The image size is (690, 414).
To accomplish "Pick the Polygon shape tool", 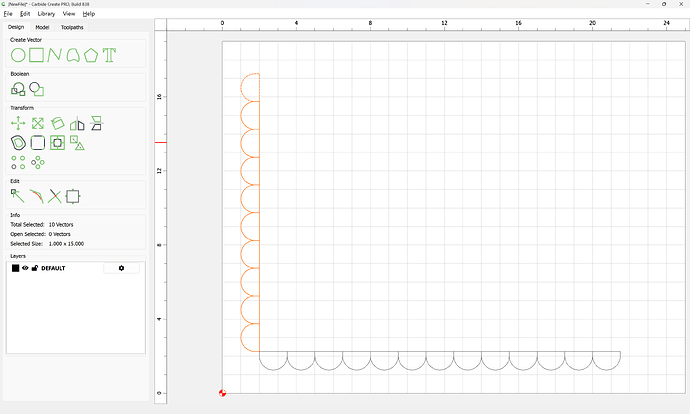I will [91, 55].
